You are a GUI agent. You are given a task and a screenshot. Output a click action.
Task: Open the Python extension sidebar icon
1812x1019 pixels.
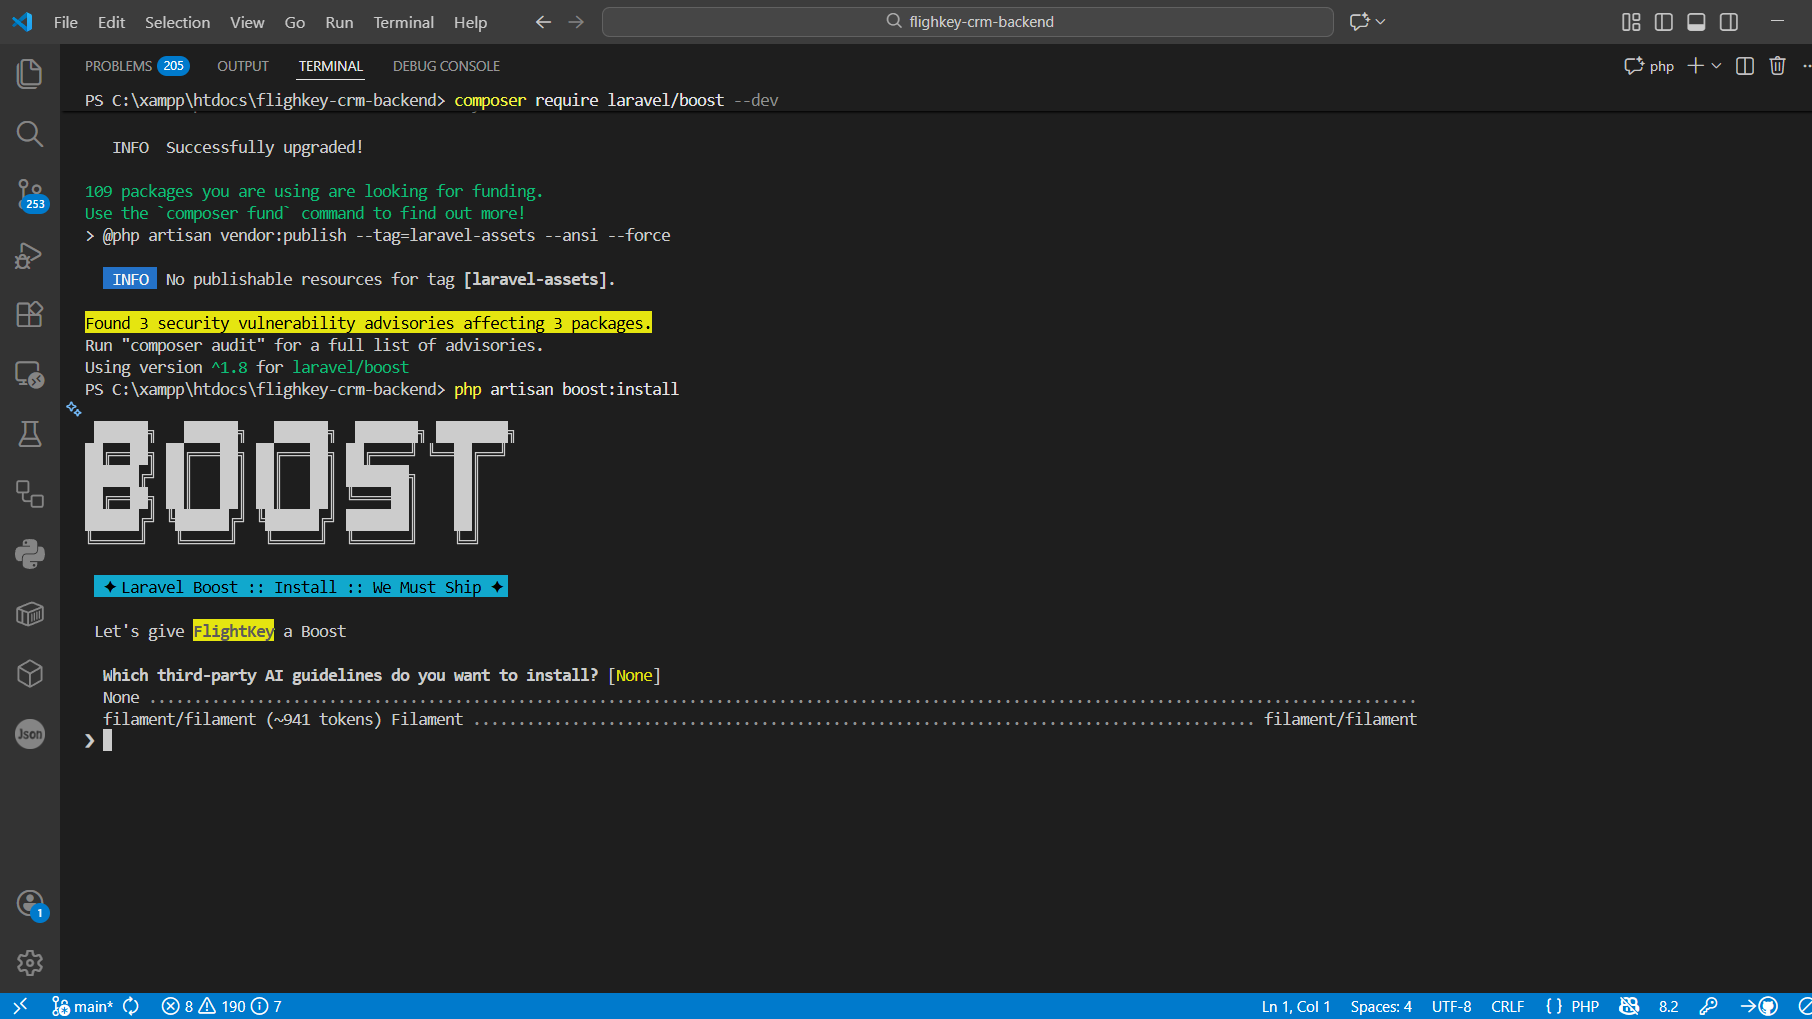pyautogui.click(x=30, y=554)
